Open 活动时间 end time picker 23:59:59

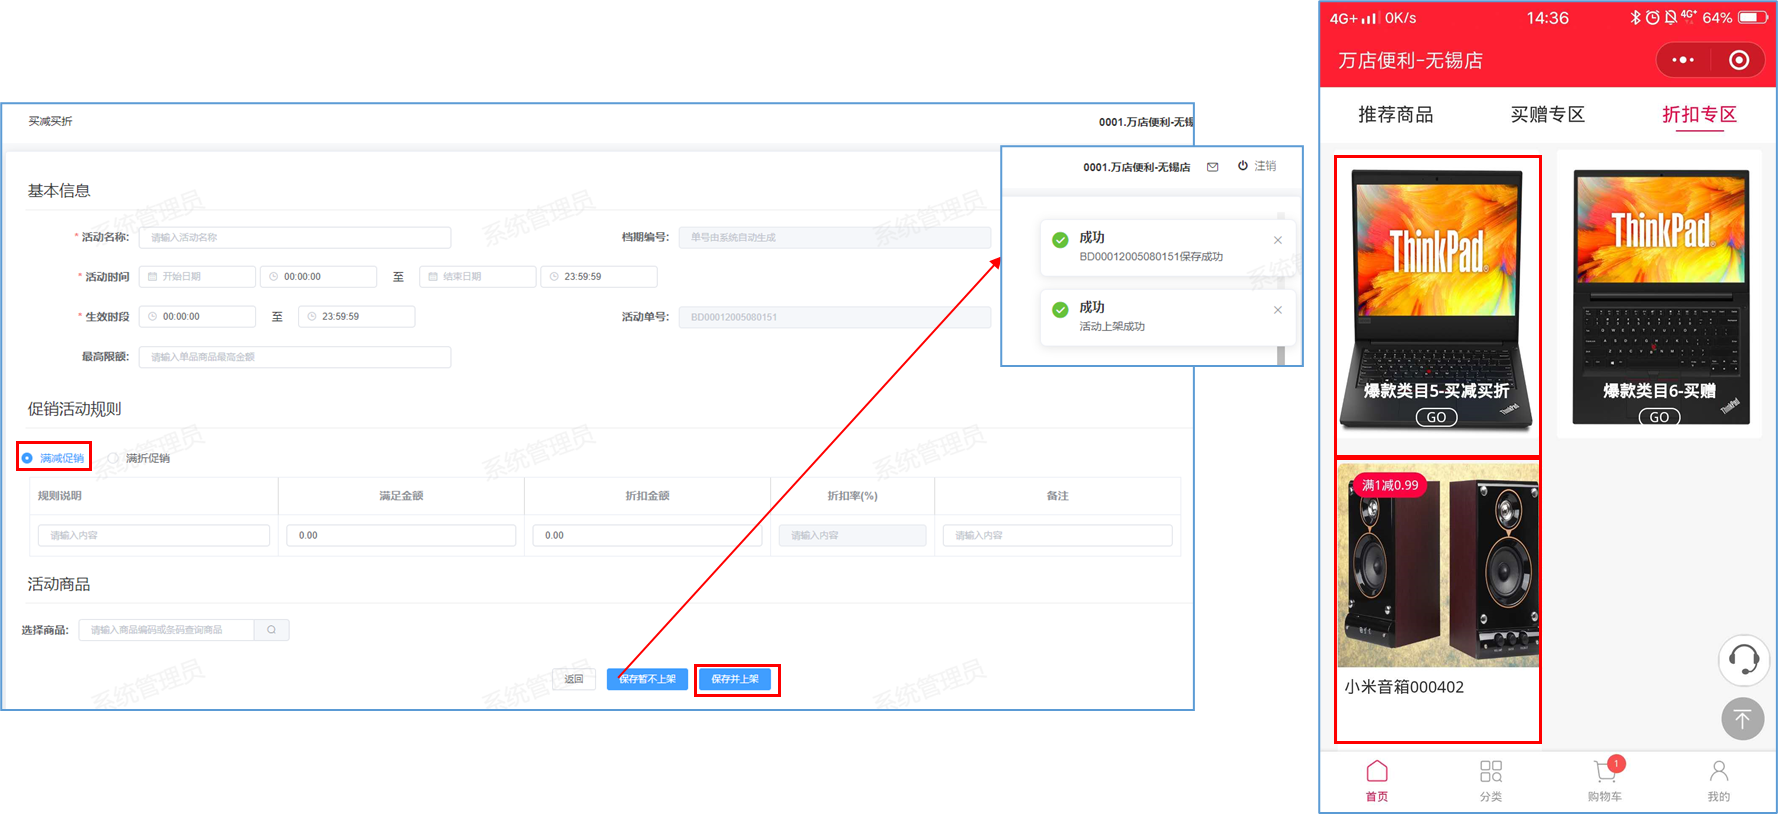tap(599, 277)
